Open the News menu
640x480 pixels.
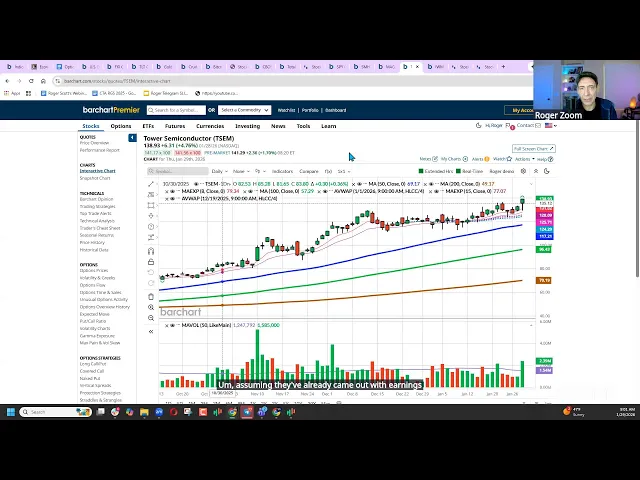tap(278, 126)
